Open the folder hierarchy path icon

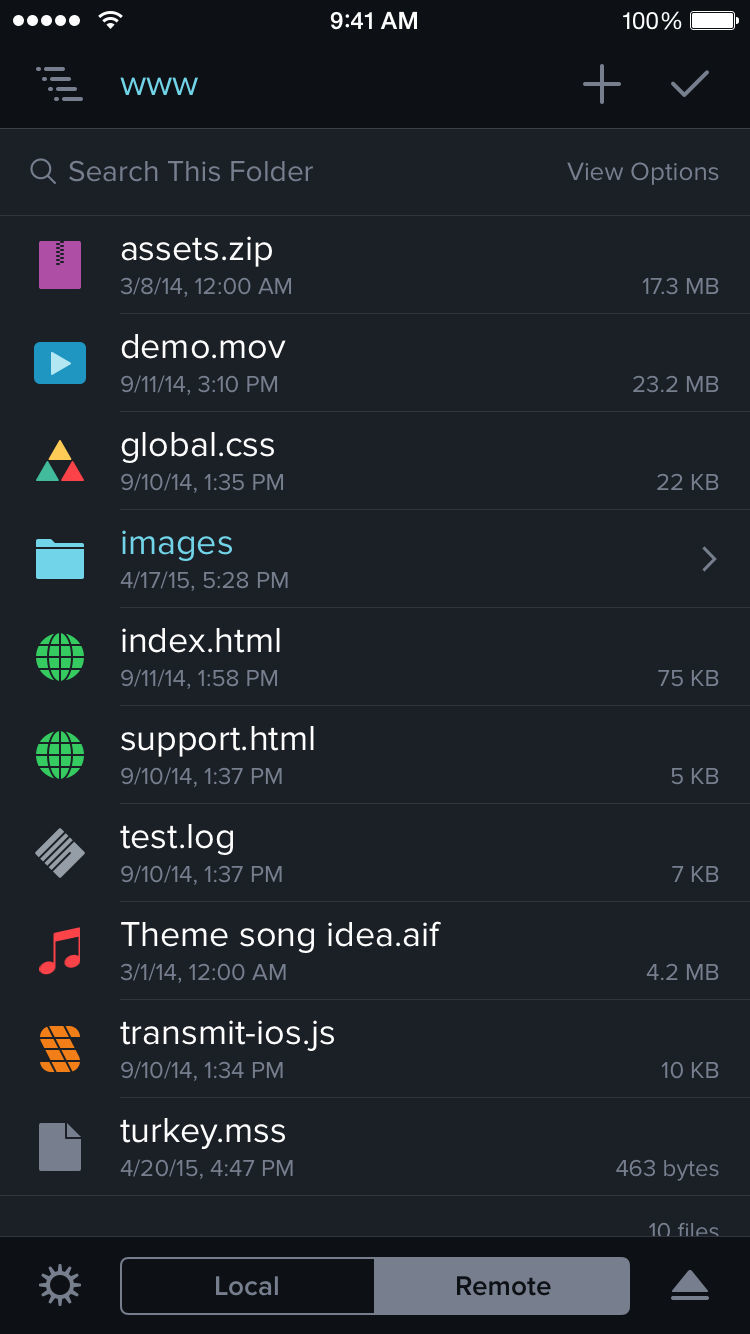coord(59,85)
